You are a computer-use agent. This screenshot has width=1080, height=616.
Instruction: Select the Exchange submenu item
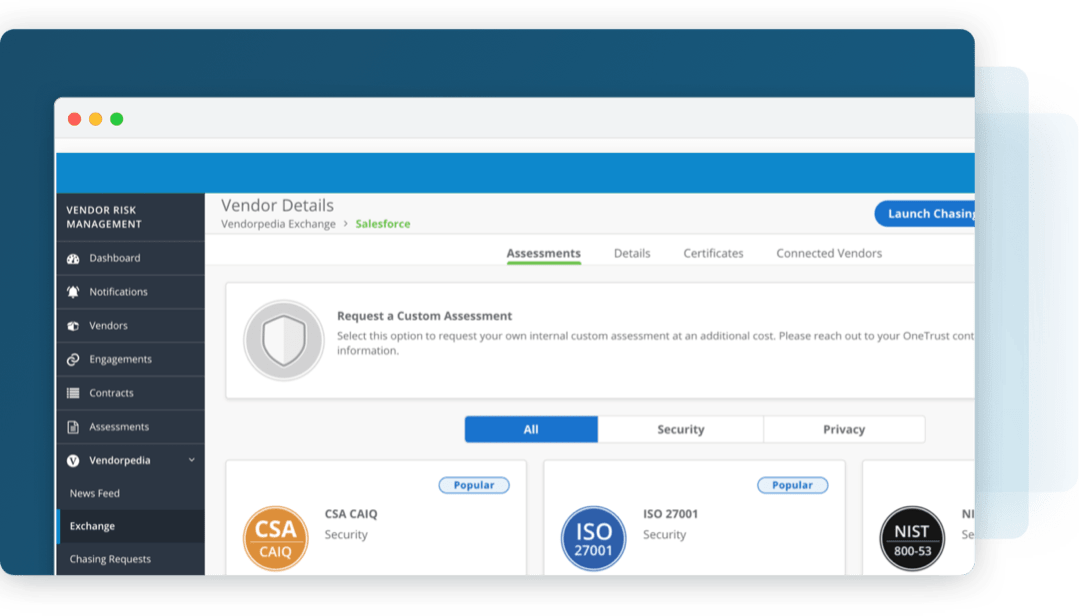pos(131,526)
